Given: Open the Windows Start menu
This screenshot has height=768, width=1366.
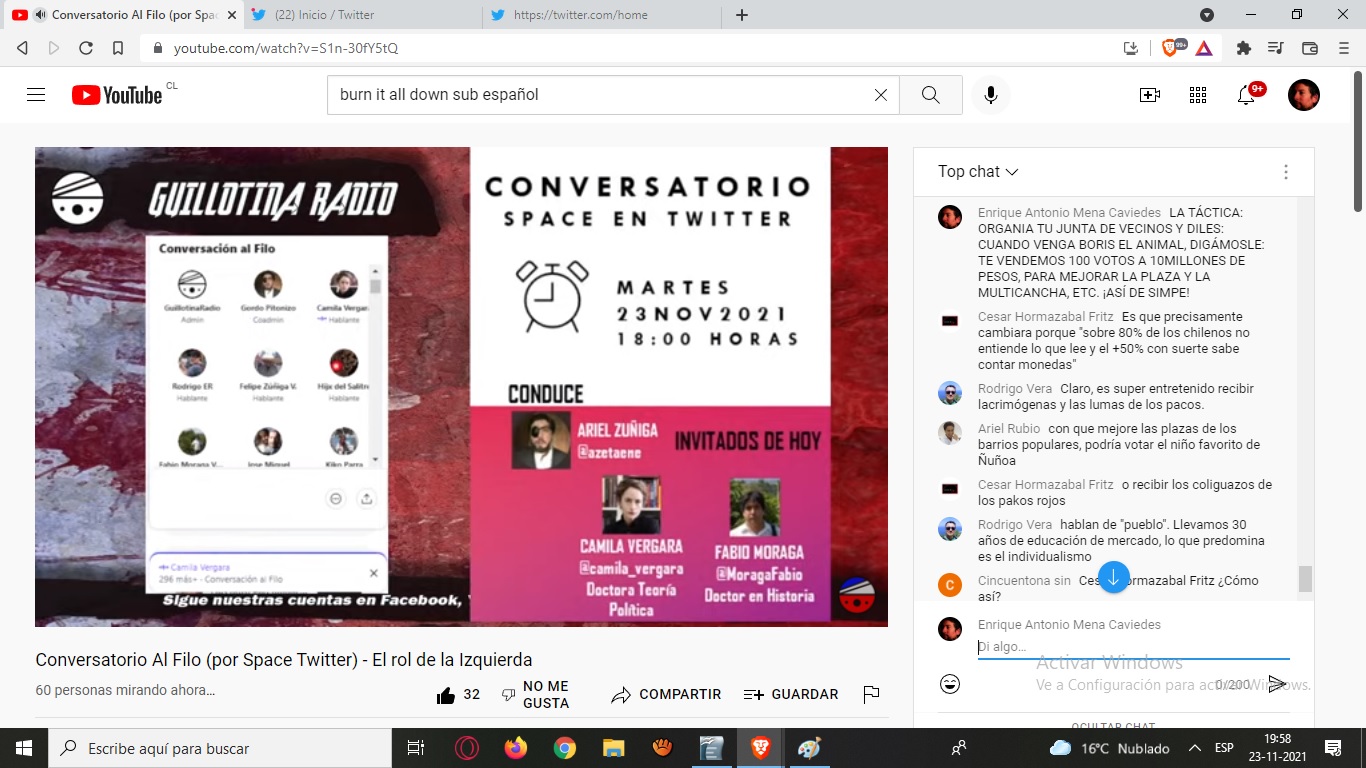Looking at the screenshot, I should click(24, 748).
